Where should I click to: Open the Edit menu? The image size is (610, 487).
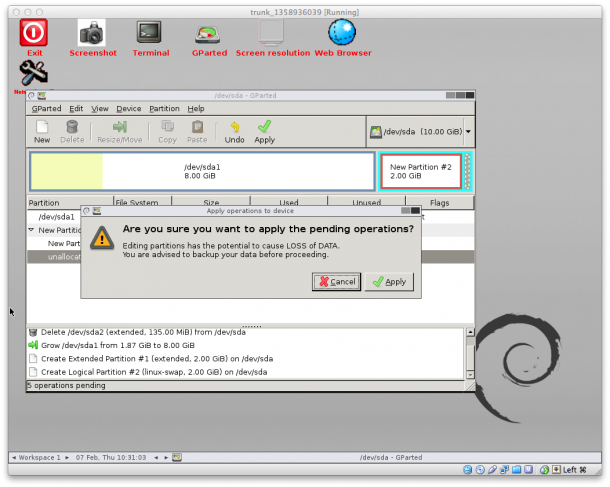[76, 109]
